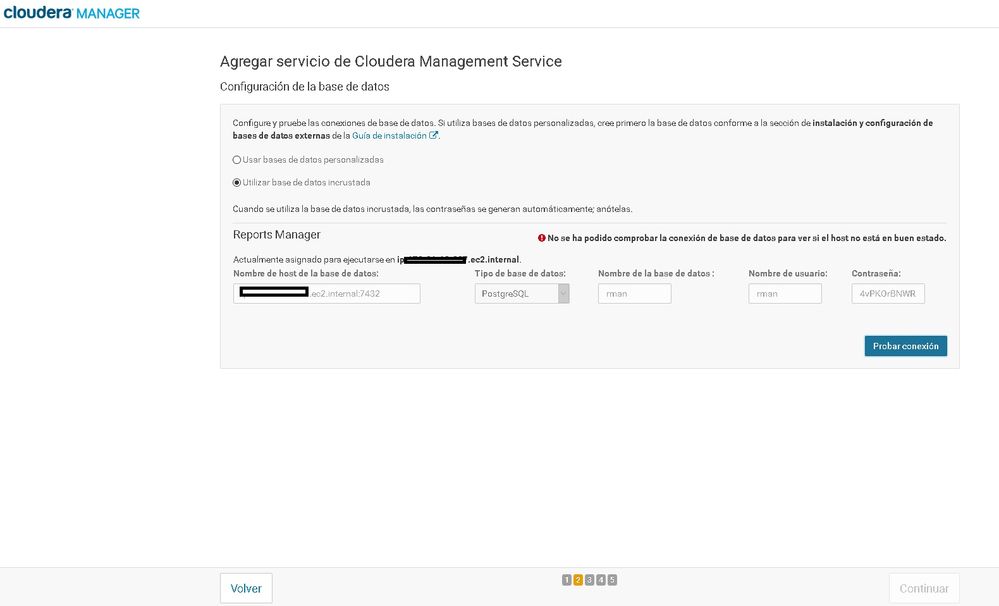Click the database host name input field
This screenshot has width=999, height=606.
coord(327,293)
